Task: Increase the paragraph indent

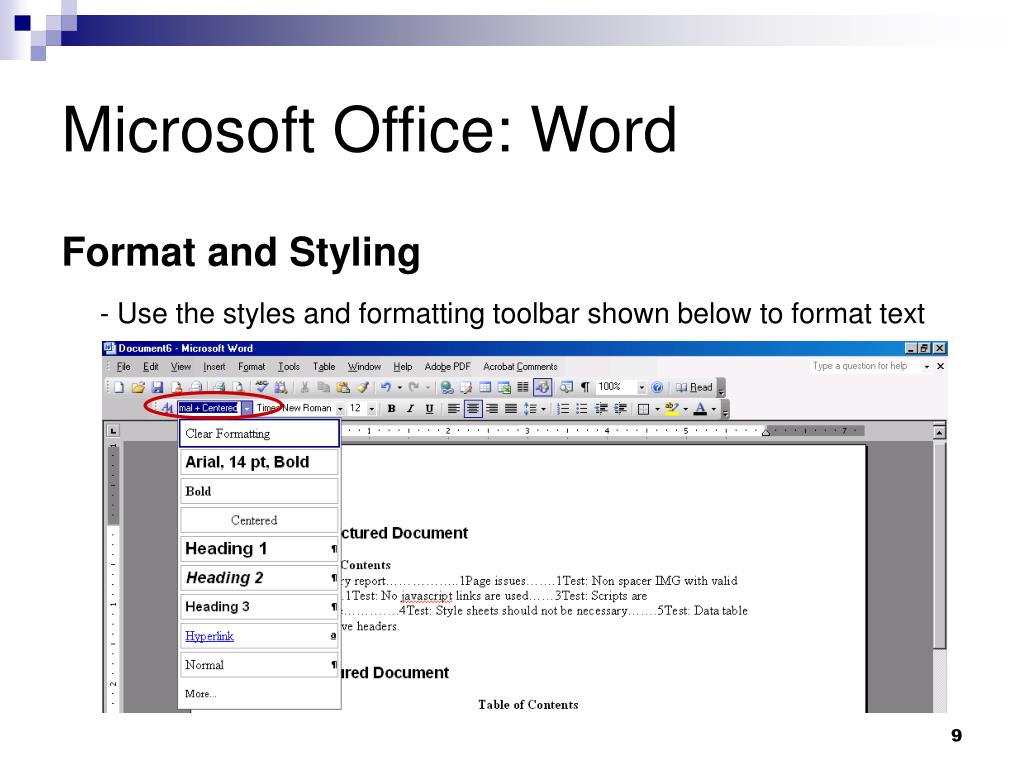Action: click(x=620, y=409)
